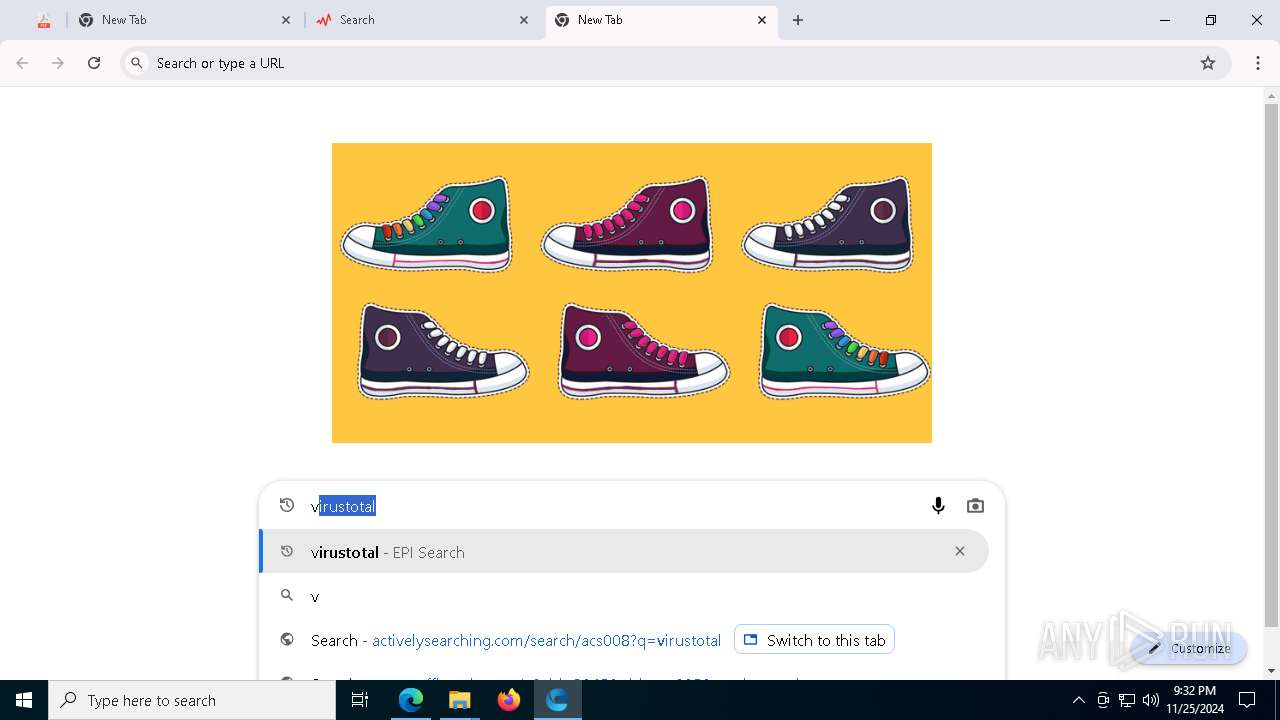Start voice search with the microphone
1280x720 pixels.
click(x=938, y=506)
